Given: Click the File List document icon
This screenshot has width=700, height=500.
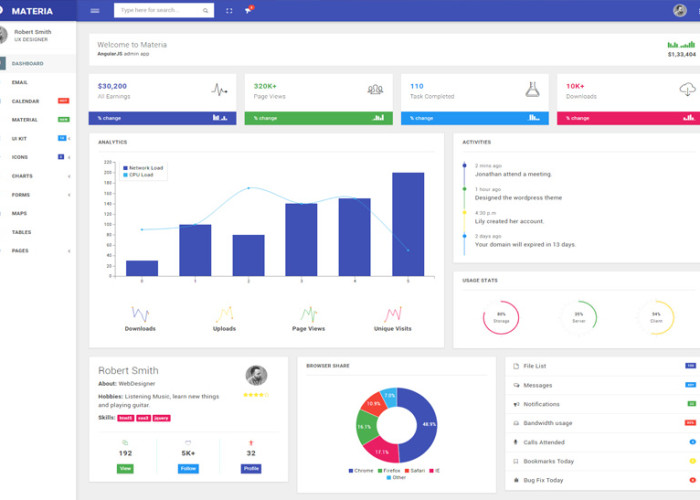Looking at the screenshot, I should (x=516, y=366).
